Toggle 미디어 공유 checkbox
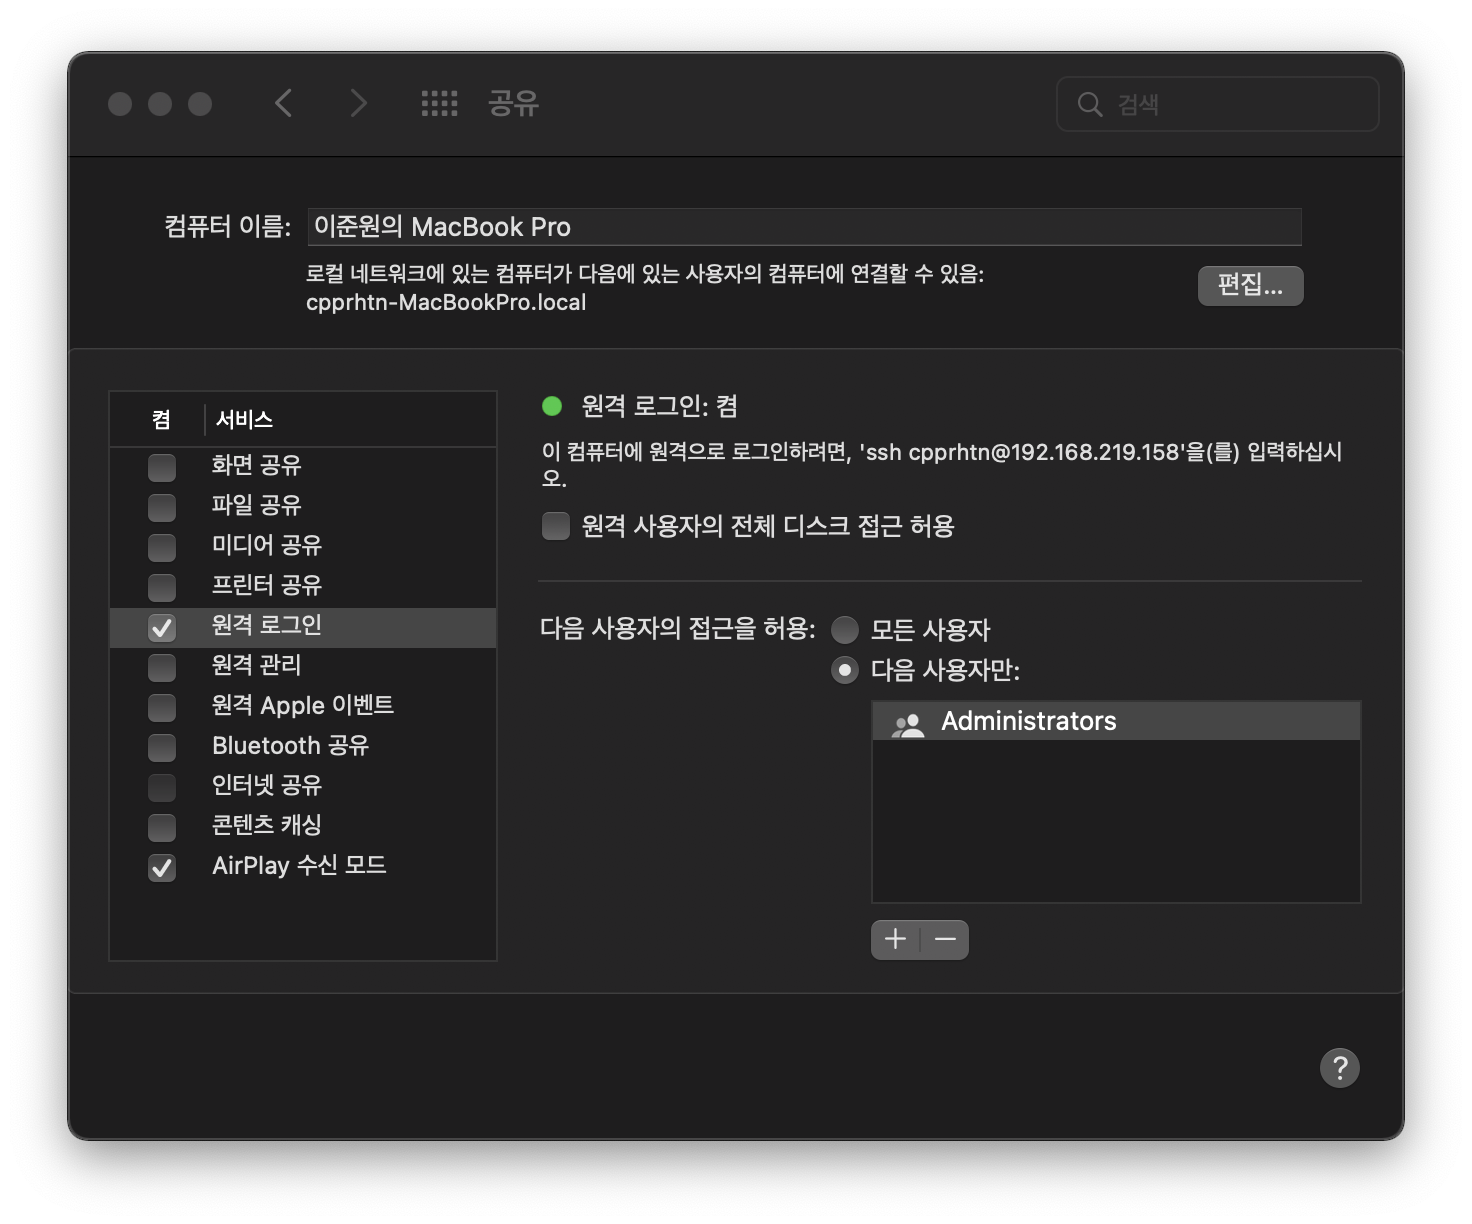This screenshot has width=1472, height=1224. tap(162, 547)
